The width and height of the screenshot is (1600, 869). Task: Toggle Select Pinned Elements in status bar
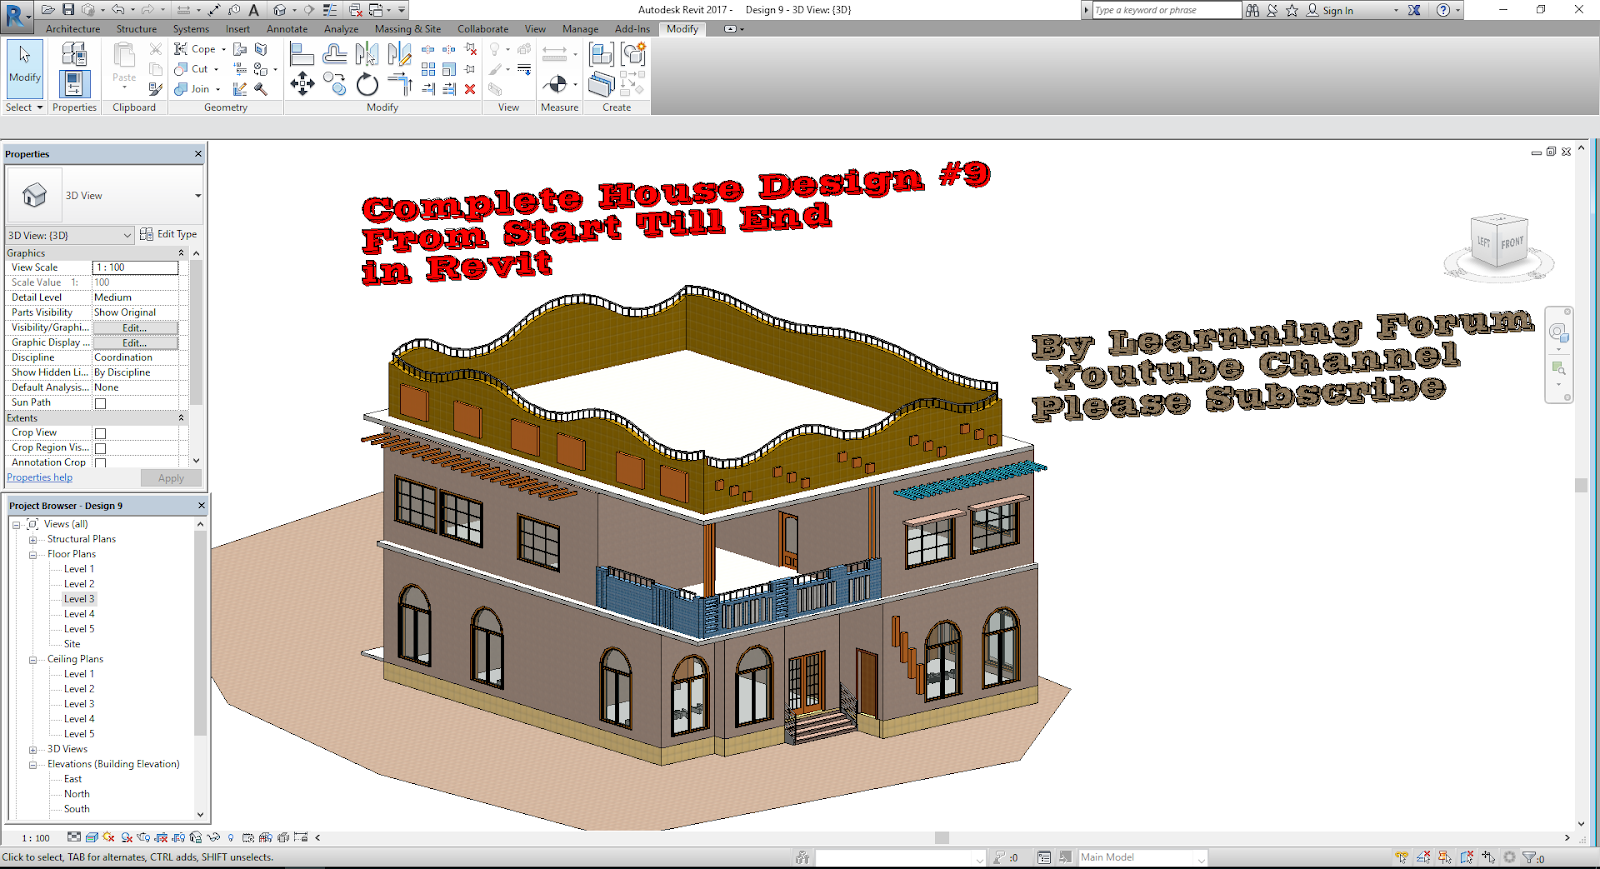point(1445,858)
